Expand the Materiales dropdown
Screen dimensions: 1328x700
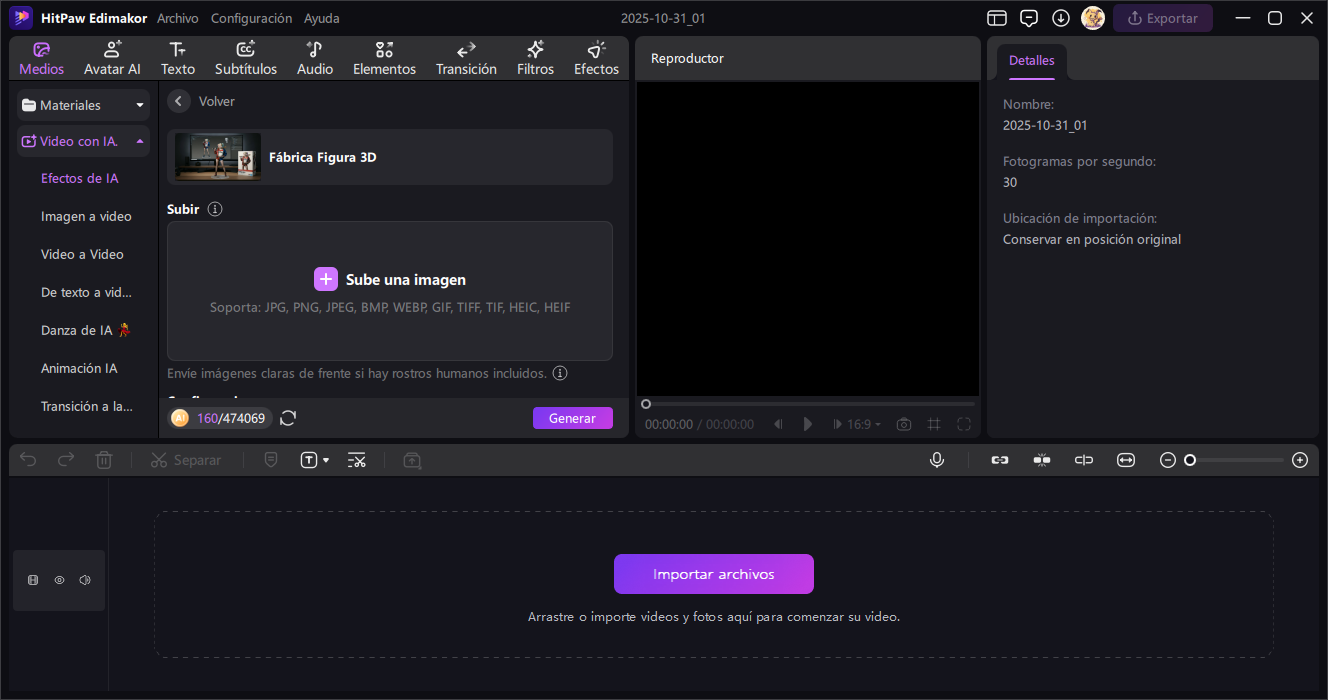[x=140, y=105]
